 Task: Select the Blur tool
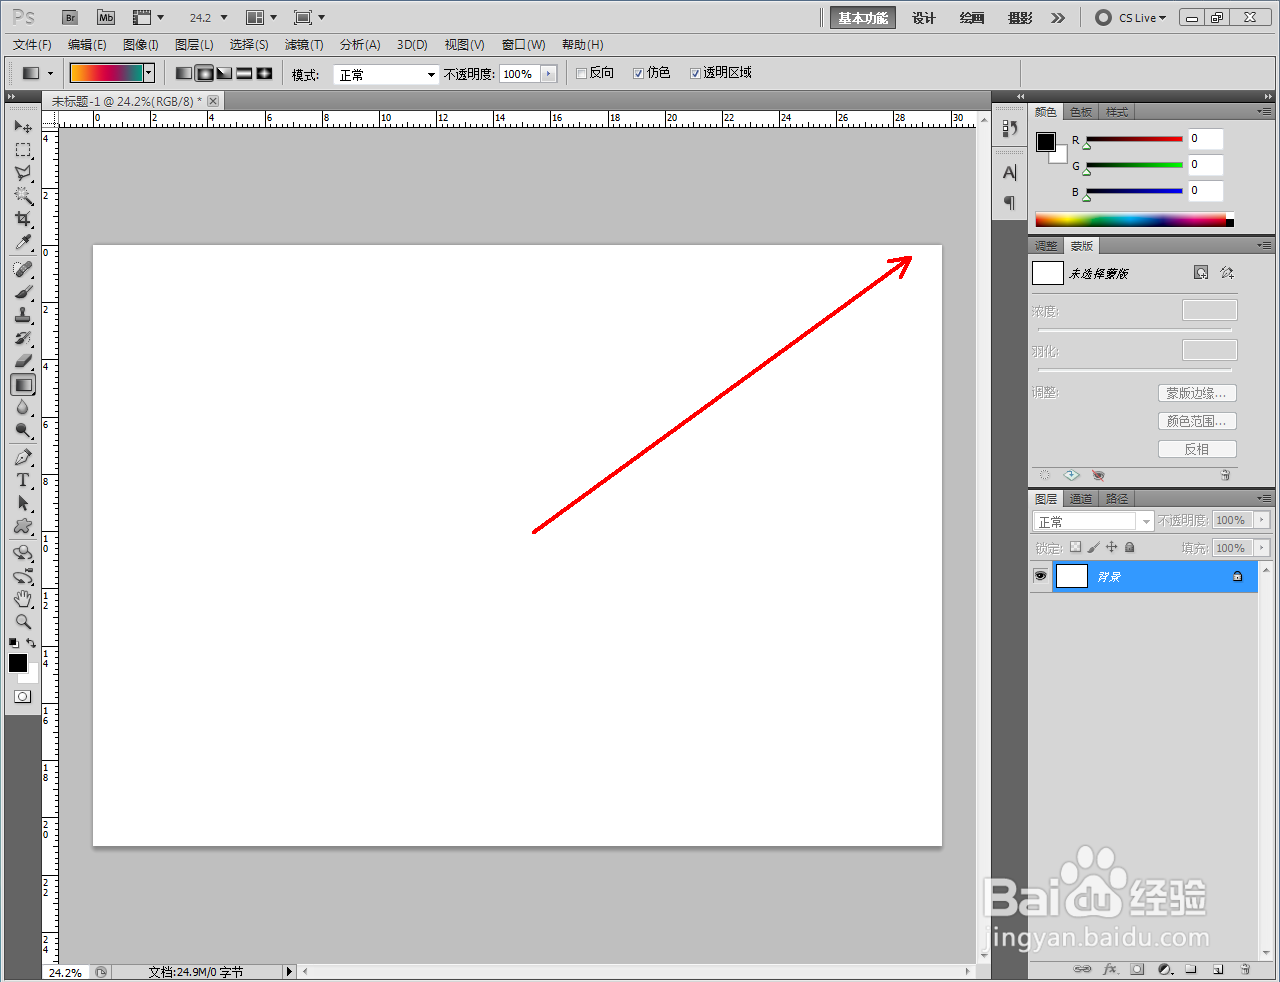coord(23,407)
